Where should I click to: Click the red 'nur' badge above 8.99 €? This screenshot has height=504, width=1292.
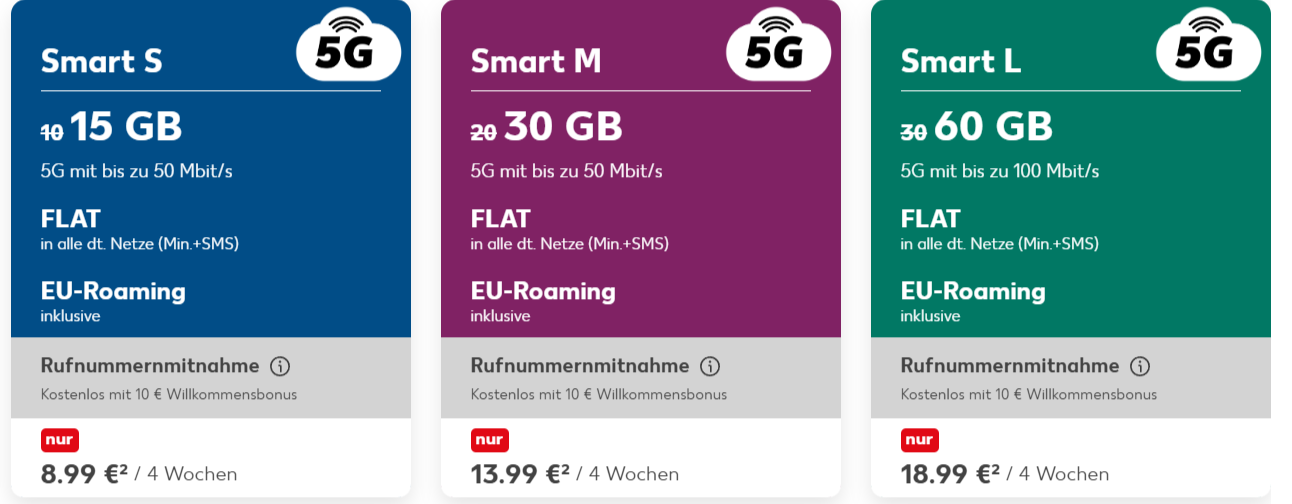coord(60,440)
